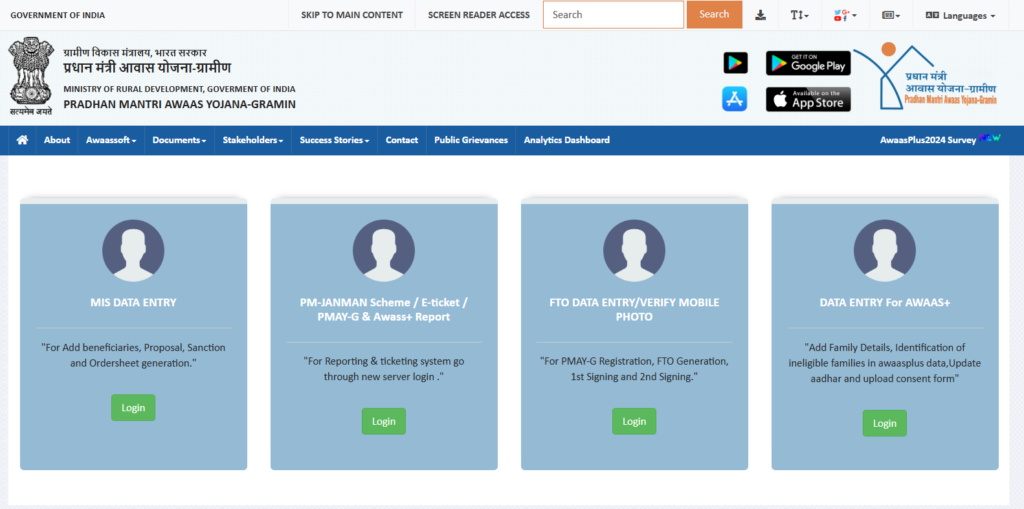
Task: Click Login under FTO DATA ENTRY card
Action: pyautogui.click(x=634, y=421)
